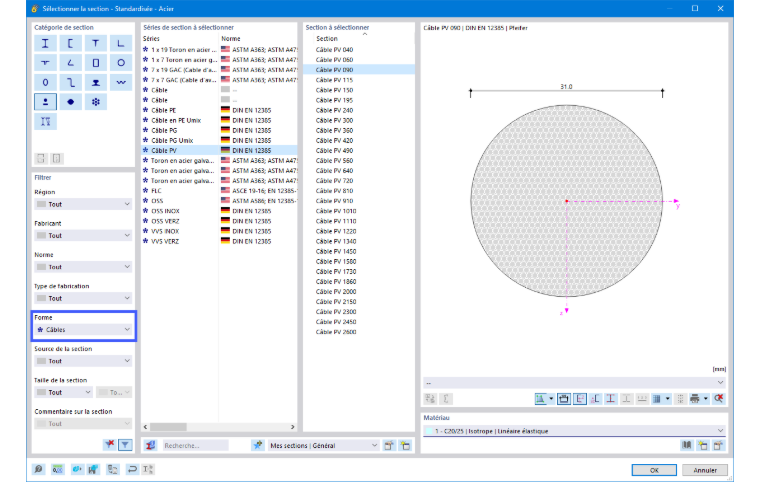
Task: Create new material with starred icon
Action: coord(703,445)
